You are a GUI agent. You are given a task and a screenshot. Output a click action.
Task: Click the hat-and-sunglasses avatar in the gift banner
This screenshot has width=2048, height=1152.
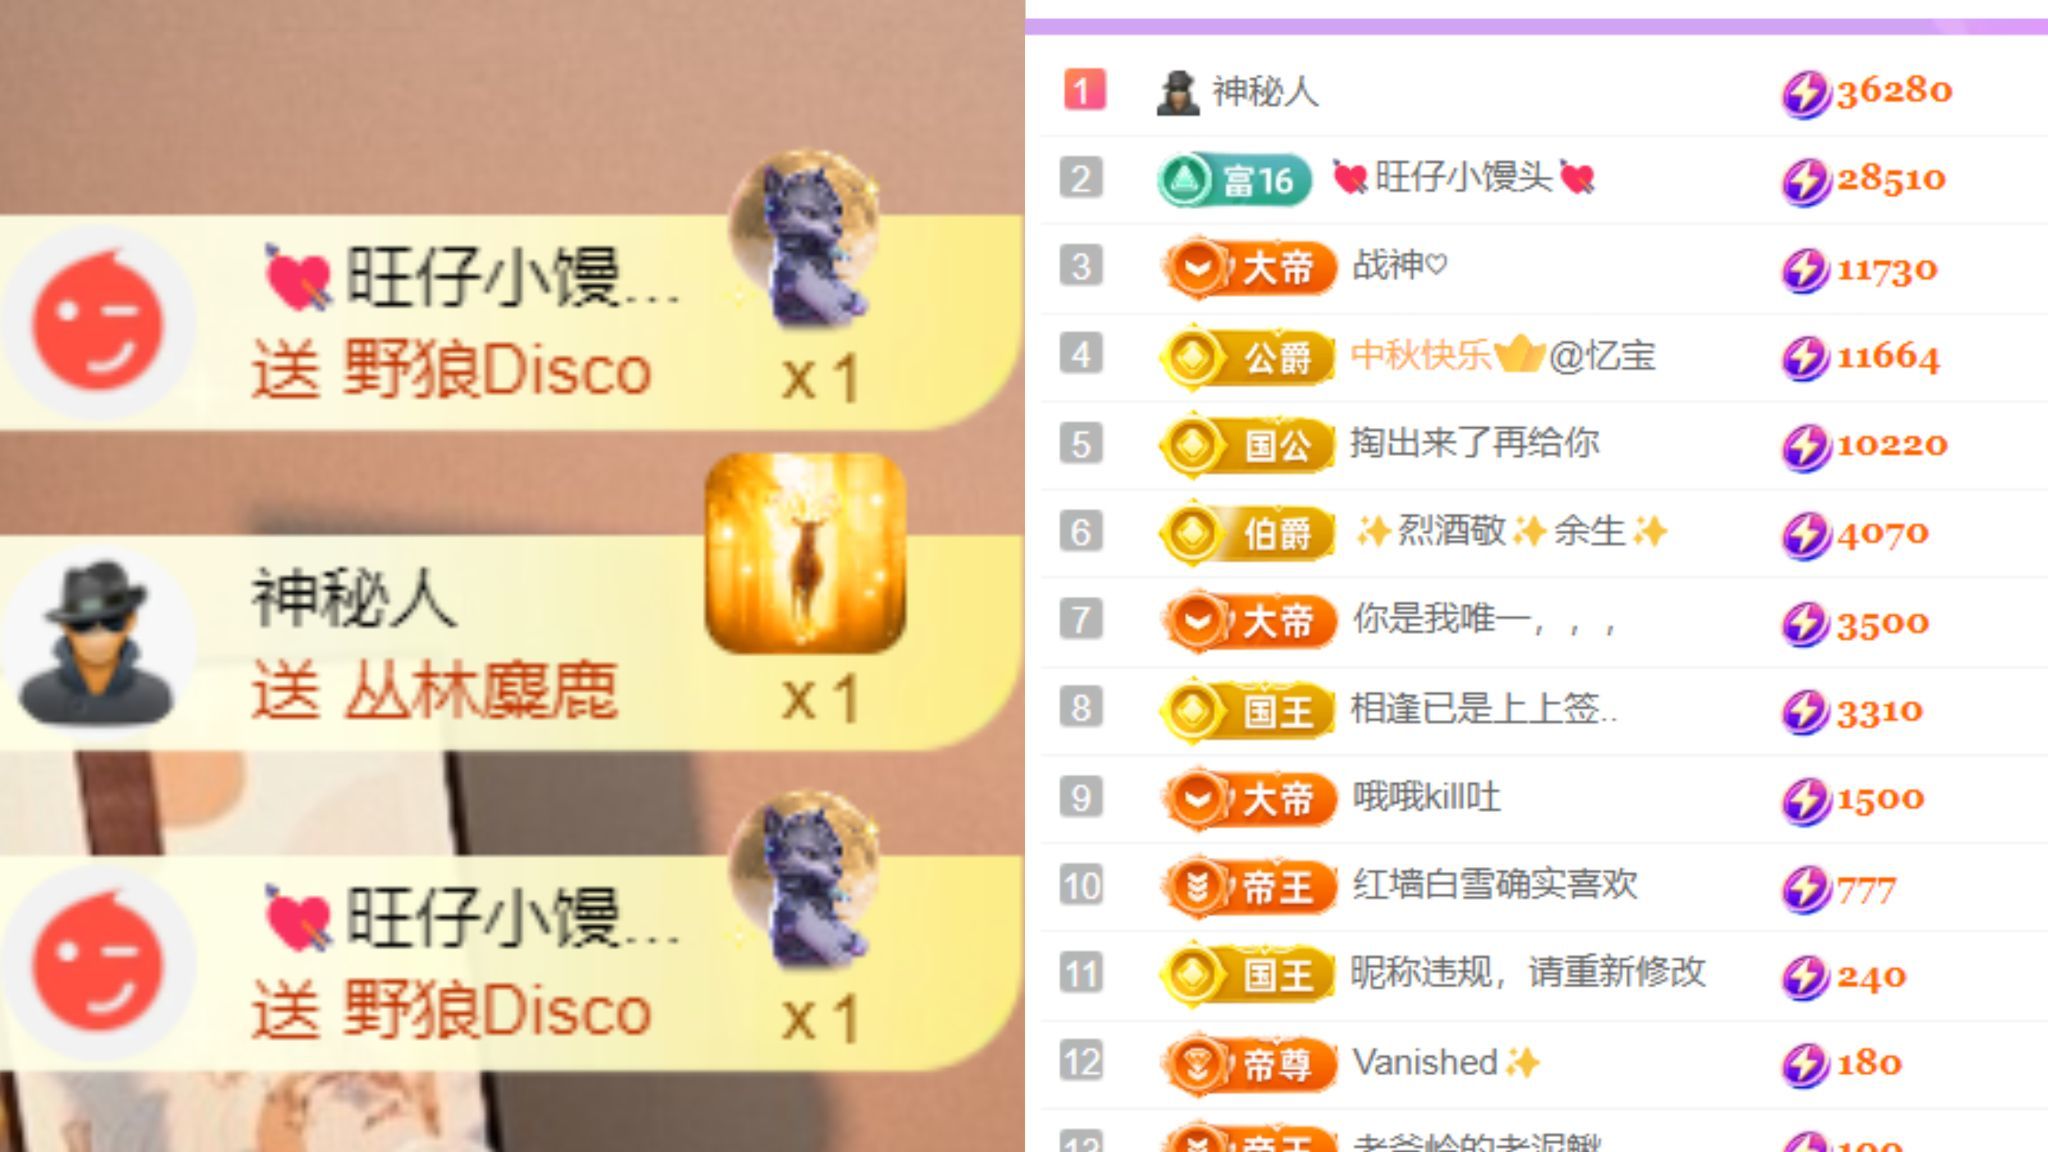coord(98,642)
